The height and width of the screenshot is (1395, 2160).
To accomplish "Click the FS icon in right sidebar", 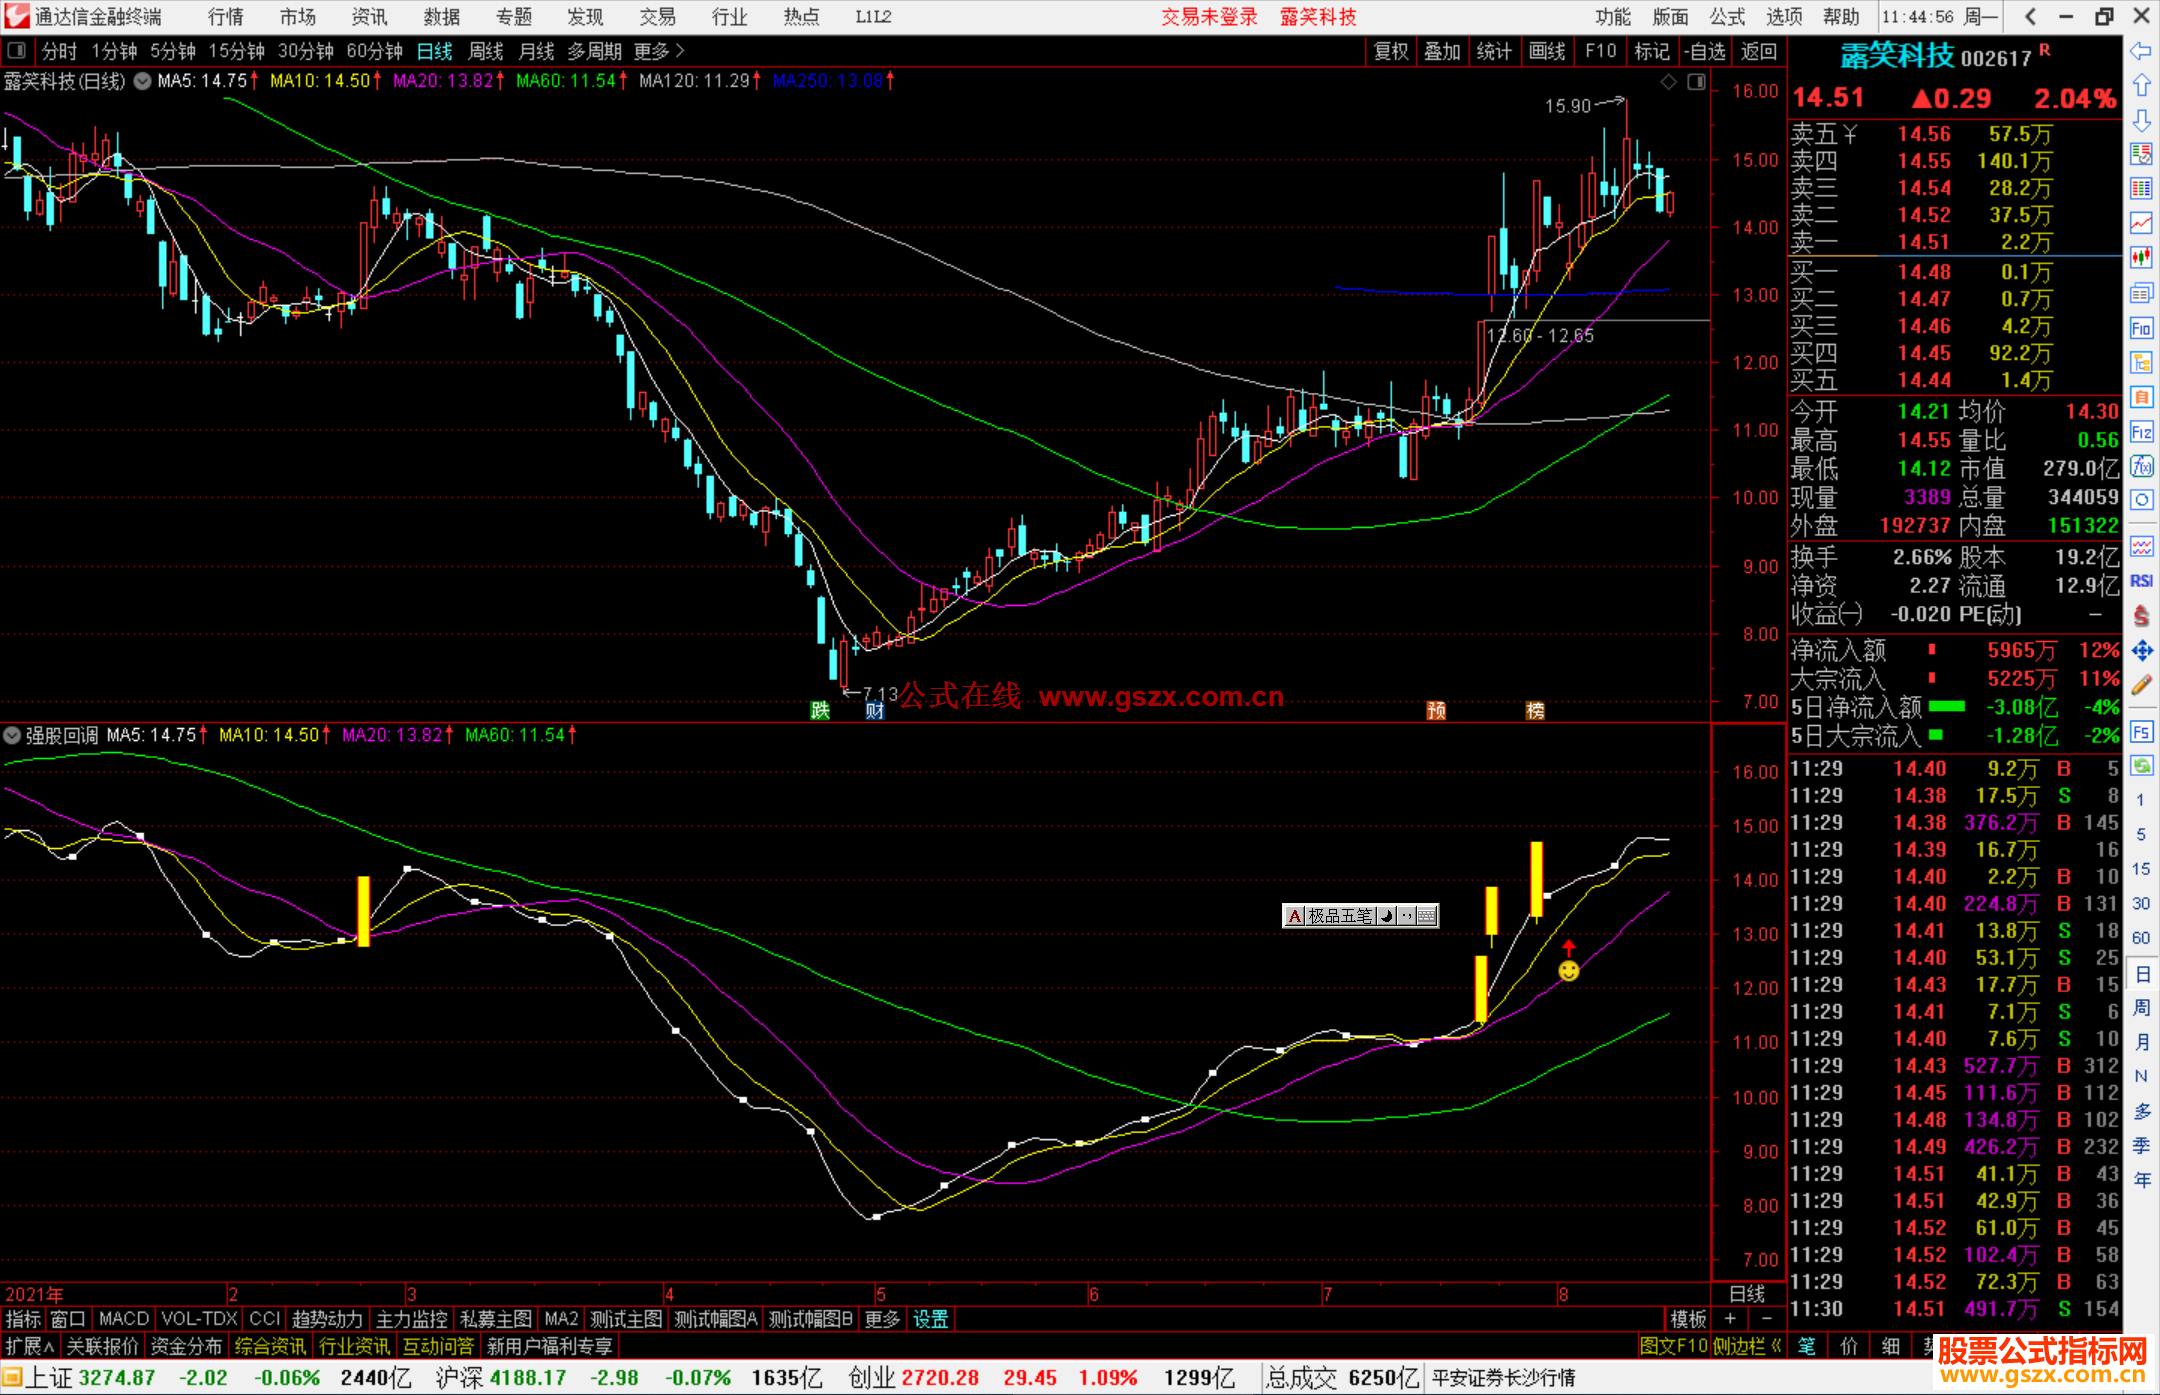I will tap(2141, 731).
